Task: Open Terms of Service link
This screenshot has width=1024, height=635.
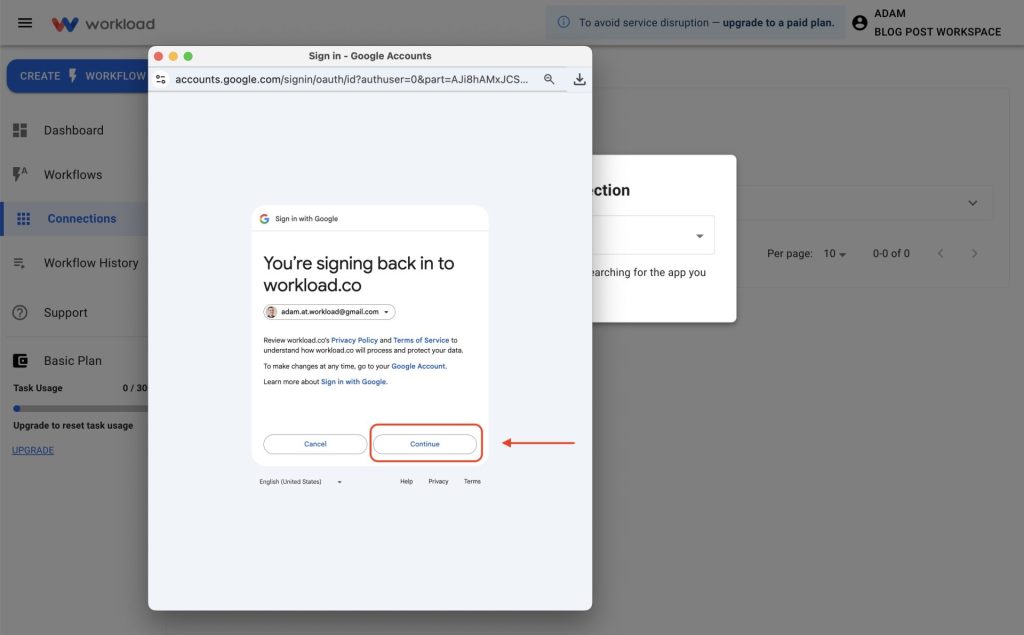Action: pyautogui.click(x=421, y=340)
